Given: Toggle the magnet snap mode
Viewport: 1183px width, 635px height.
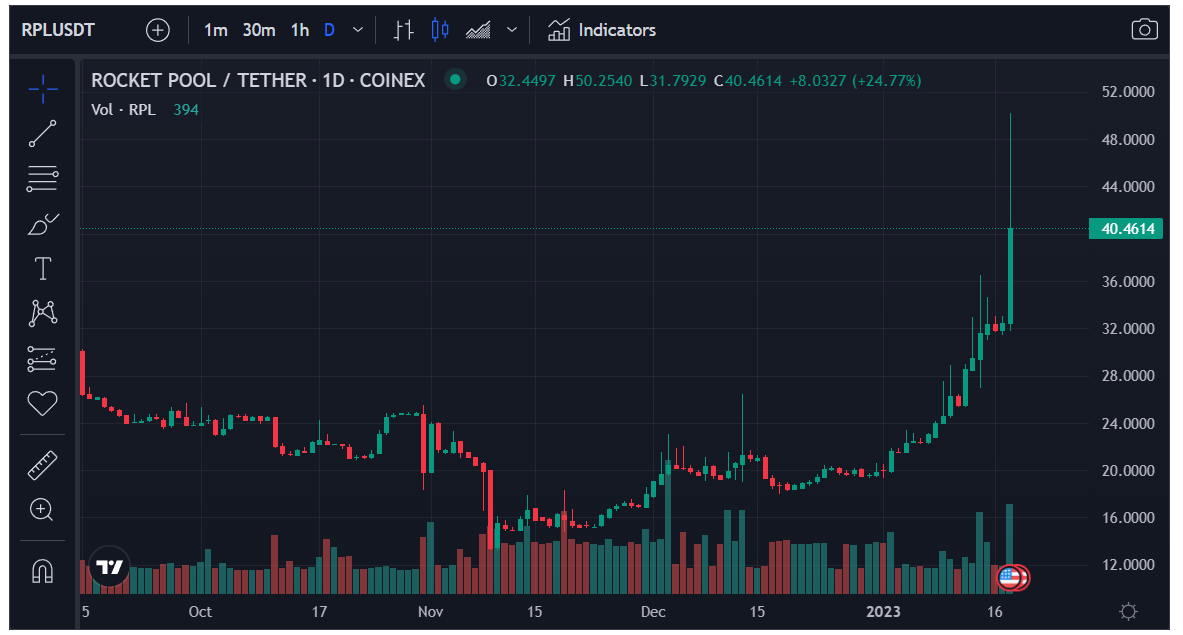Looking at the screenshot, I should pos(42,571).
